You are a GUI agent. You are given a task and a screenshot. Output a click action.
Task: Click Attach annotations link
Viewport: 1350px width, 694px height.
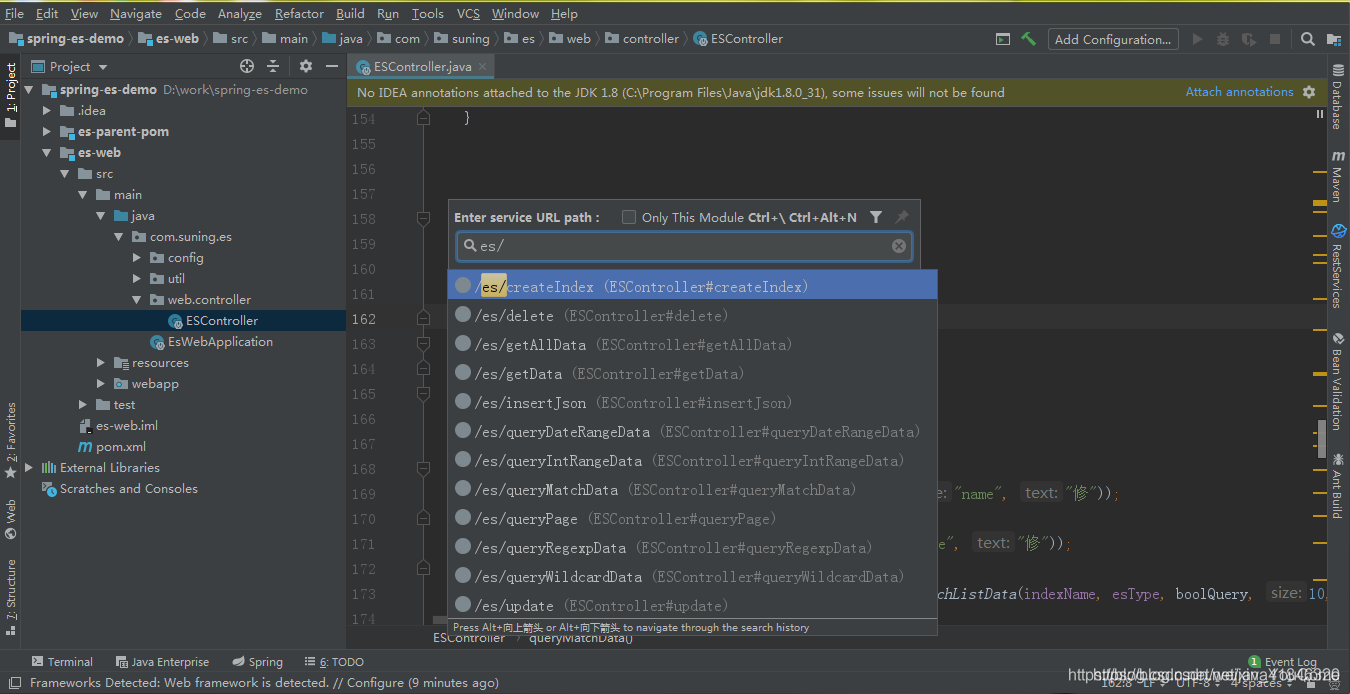click(1239, 92)
